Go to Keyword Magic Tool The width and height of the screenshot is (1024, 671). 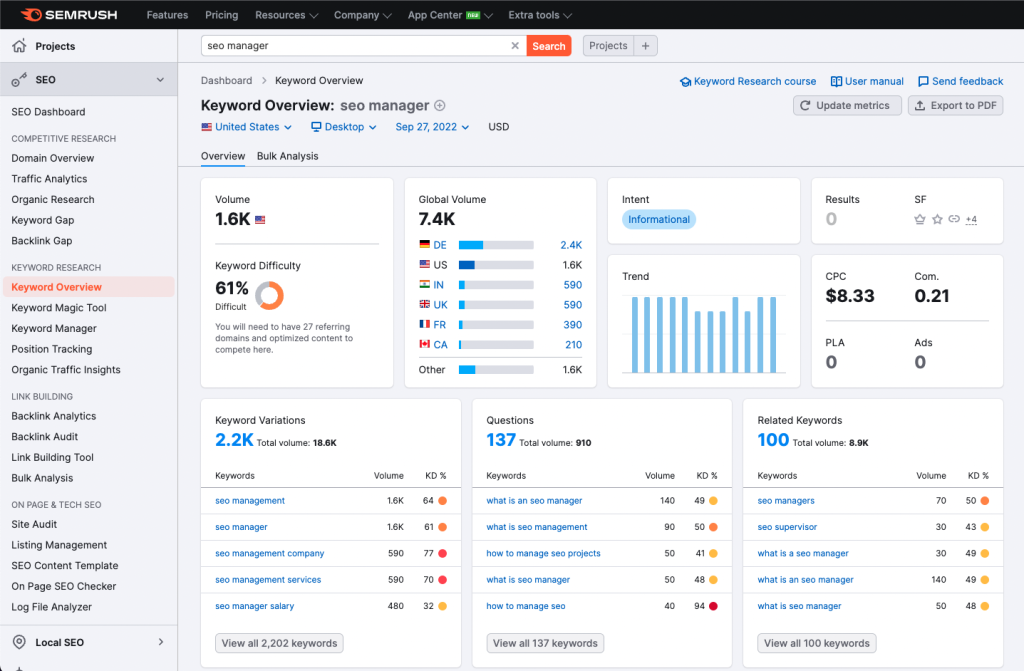[x=59, y=308]
